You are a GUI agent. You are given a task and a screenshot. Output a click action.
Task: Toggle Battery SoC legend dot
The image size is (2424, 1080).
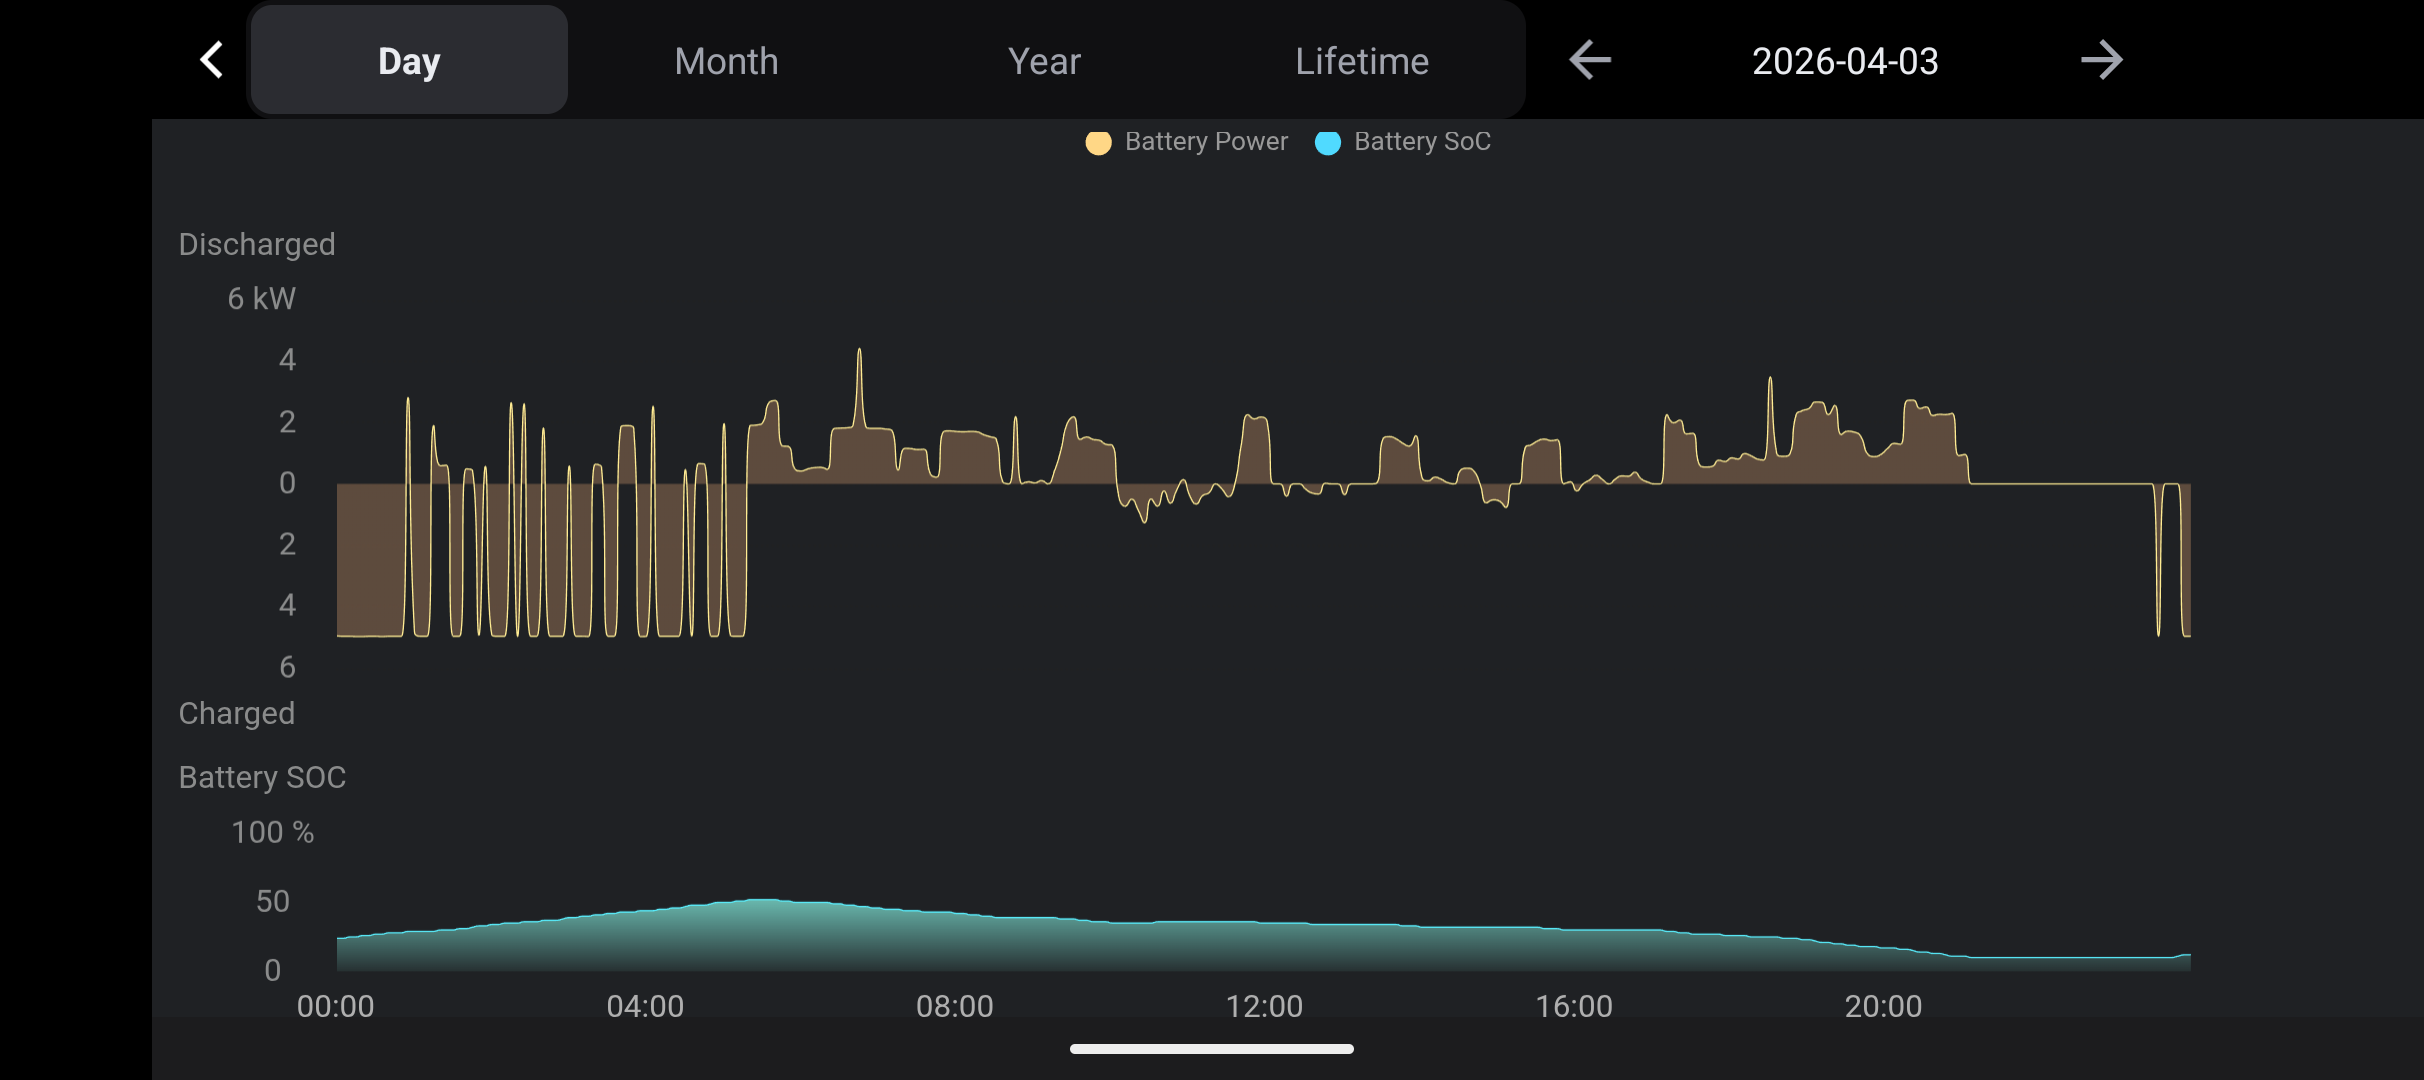click(1327, 143)
